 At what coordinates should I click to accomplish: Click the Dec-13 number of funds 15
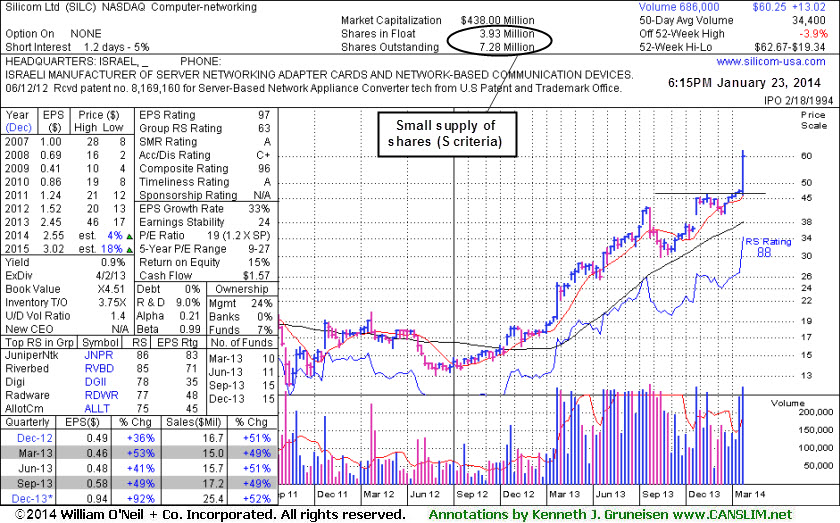point(268,399)
